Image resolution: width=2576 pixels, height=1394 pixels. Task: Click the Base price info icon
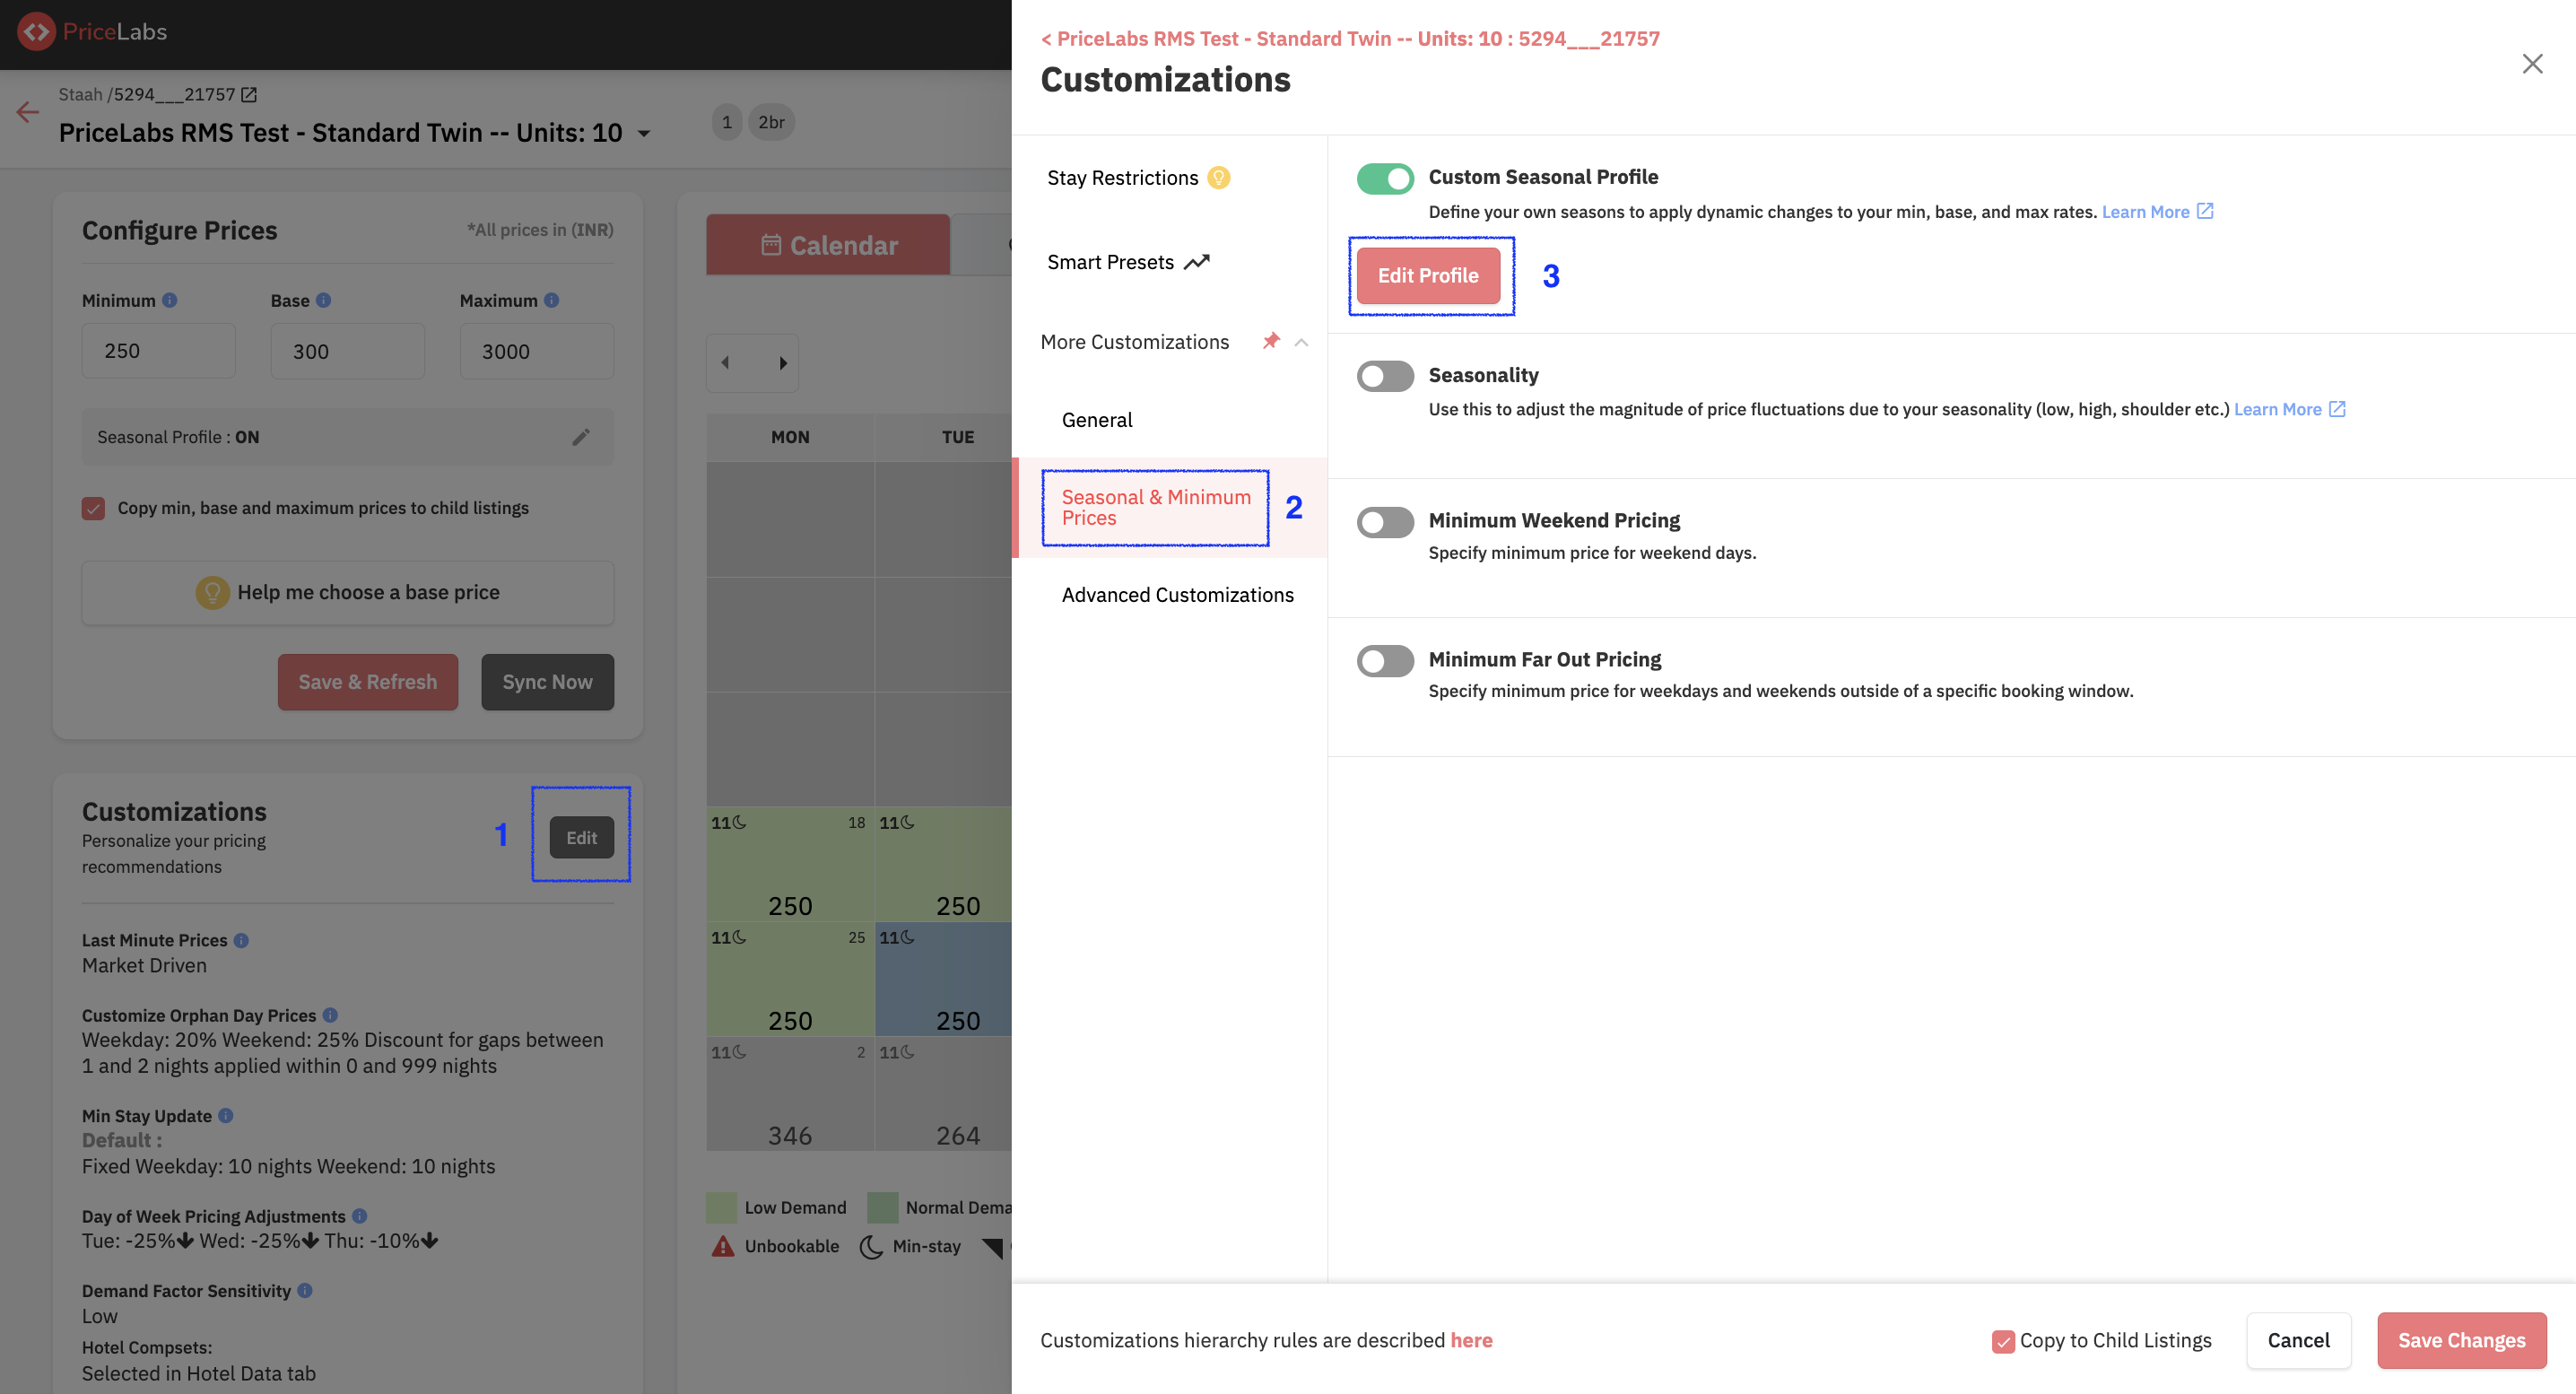(x=323, y=300)
